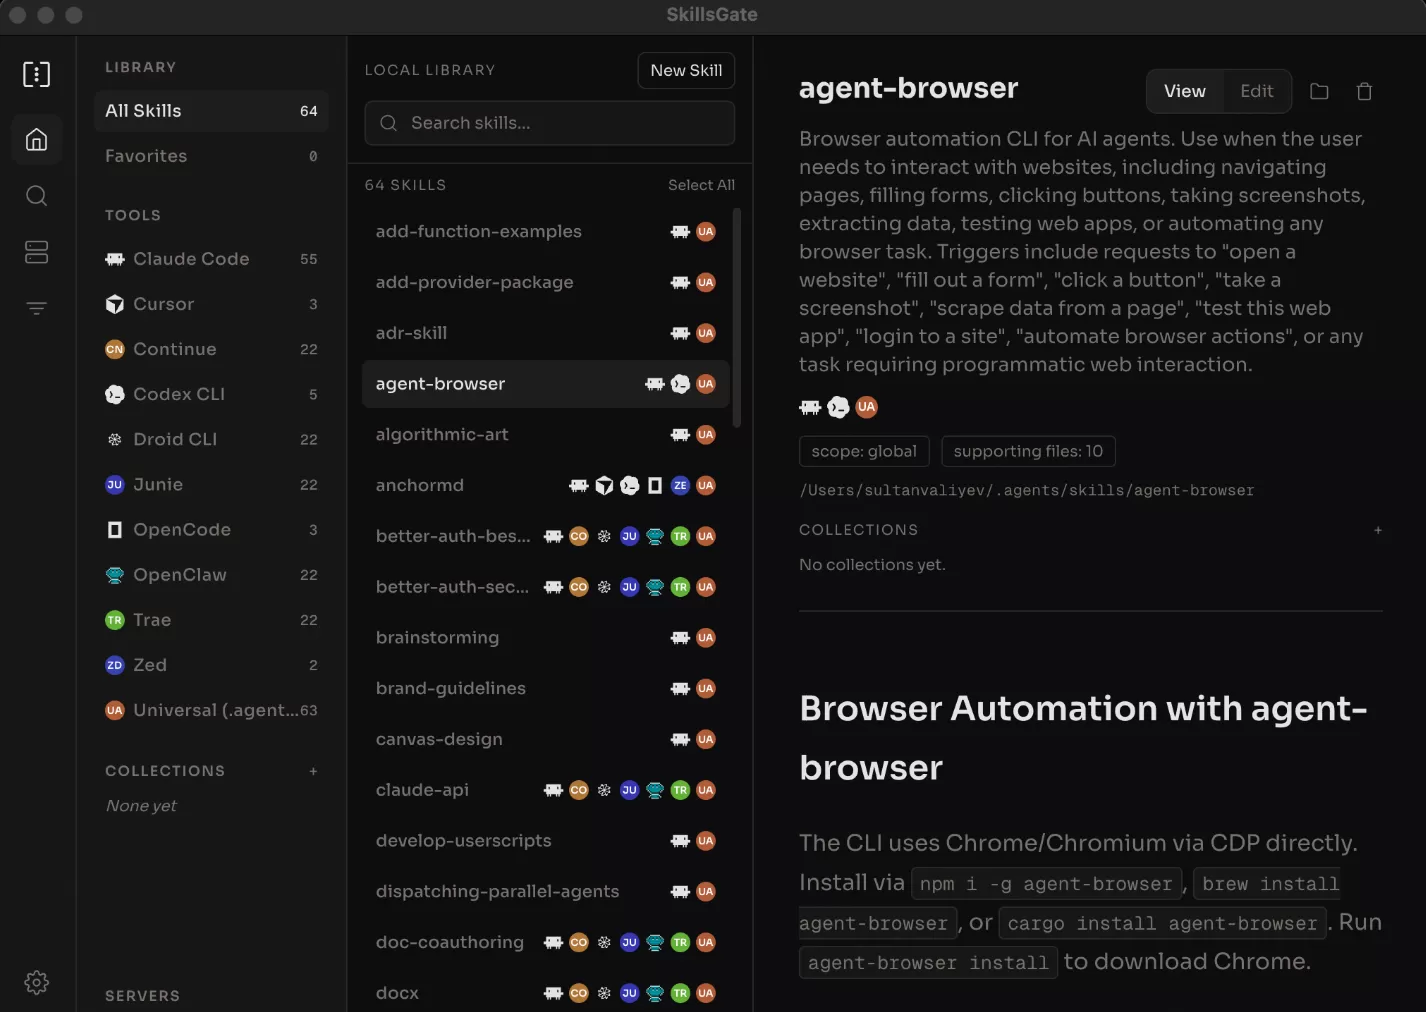Click the New Skill button
Viewport: 1426px width, 1012px height.
click(686, 70)
